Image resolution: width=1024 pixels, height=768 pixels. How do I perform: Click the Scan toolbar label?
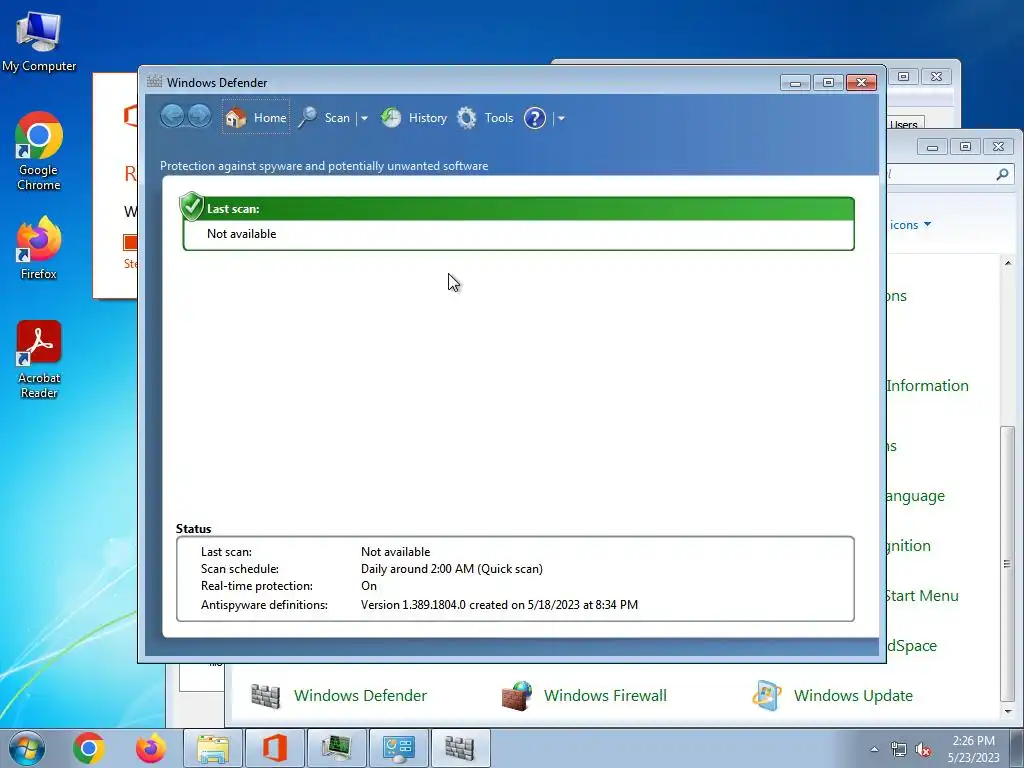337,118
